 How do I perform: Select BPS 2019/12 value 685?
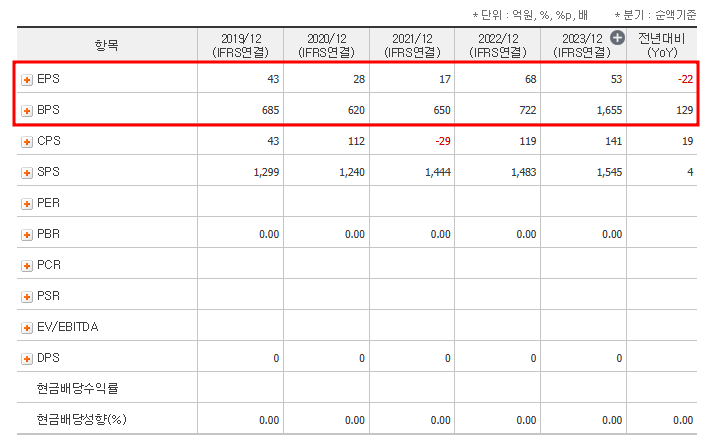click(x=271, y=110)
